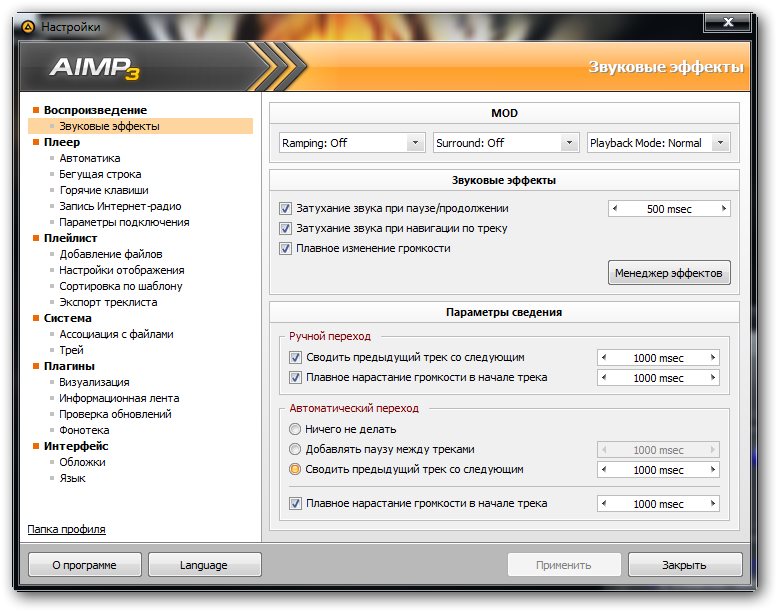Open Playback Mode: Normal dropdown
778x612 pixels.
[x=658, y=143]
